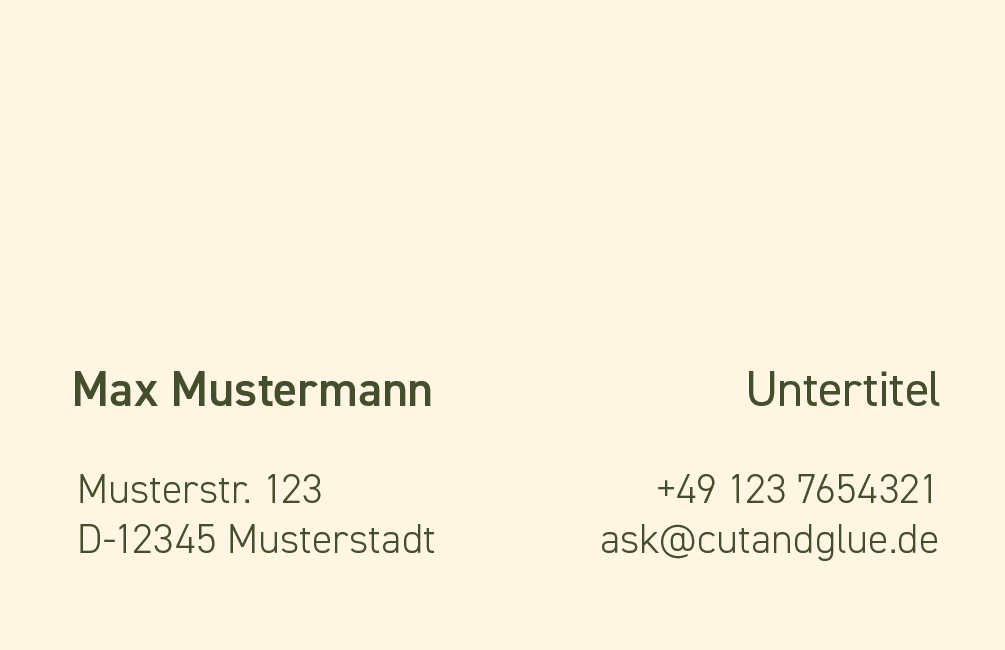Click the city name Musterstadt

[332, 540]
